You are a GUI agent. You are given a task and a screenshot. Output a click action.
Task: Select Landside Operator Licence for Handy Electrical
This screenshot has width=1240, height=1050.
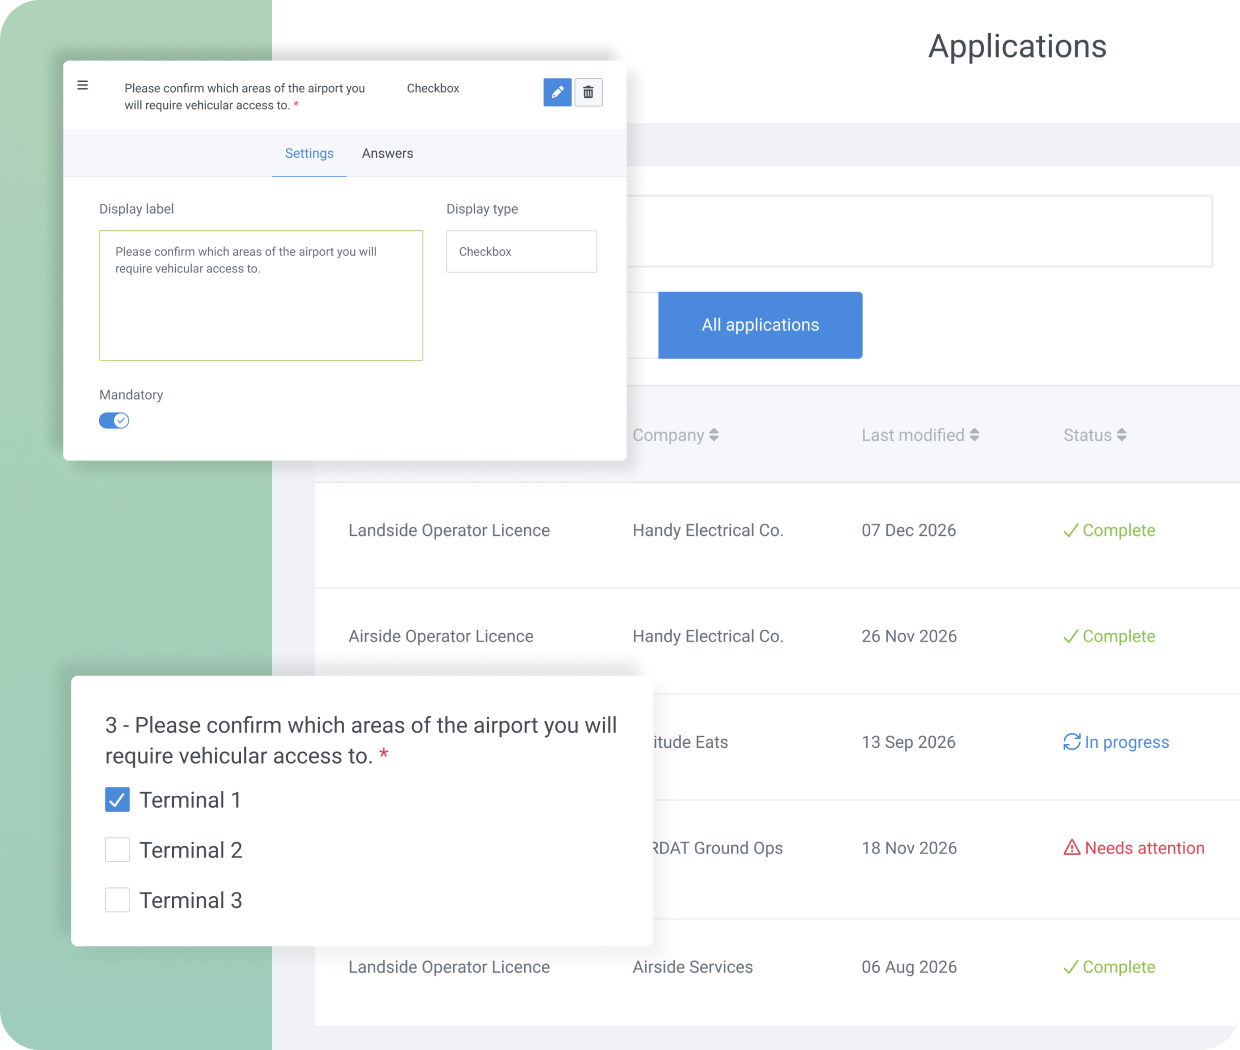449,531
